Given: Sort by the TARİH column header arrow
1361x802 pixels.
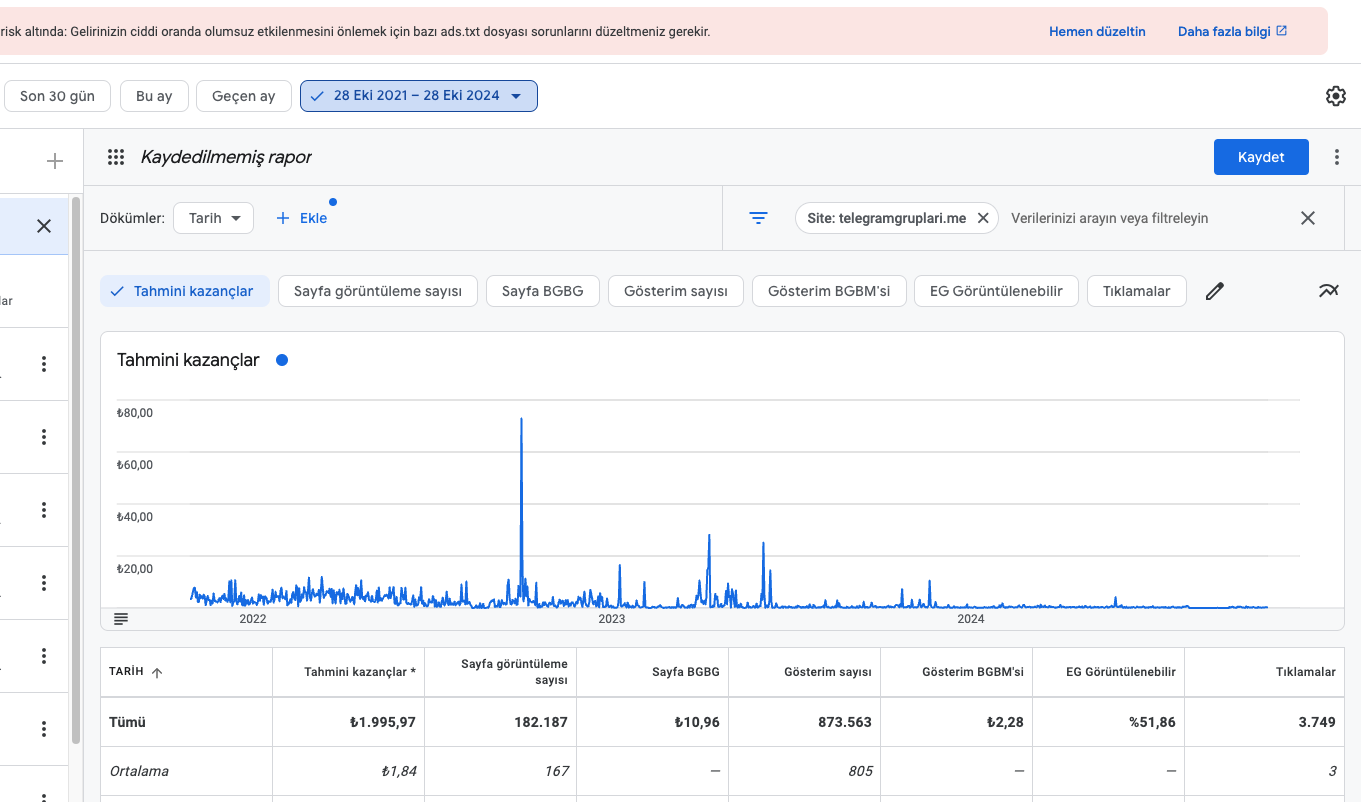Looking at the screenshot, I should 157,672.
